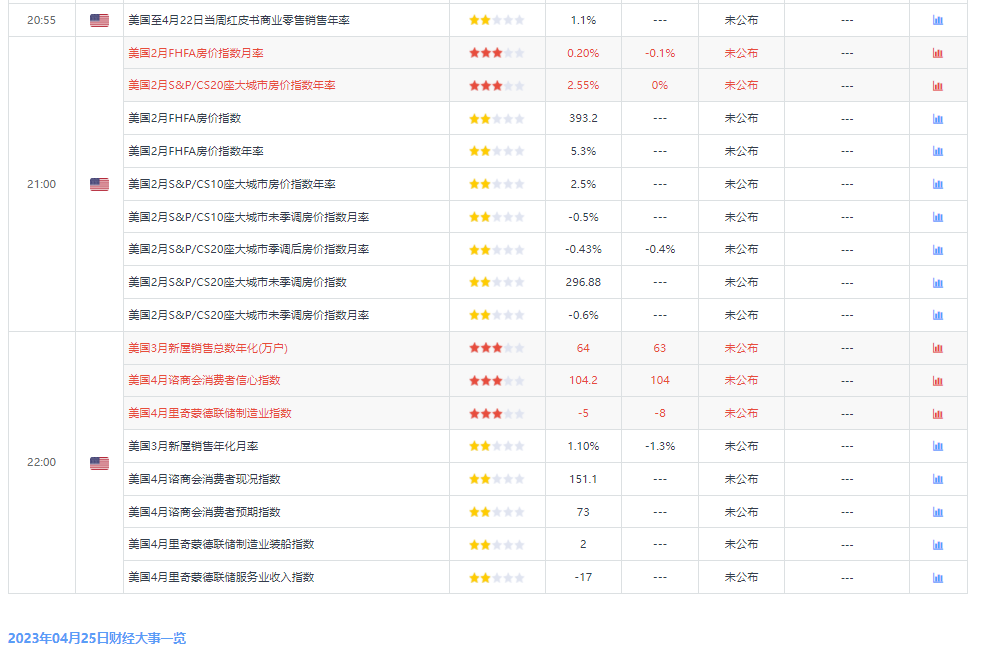This screenshot has height=648, width=1007.
Task: Click forecast value -1.3%
Action: coord(660,446)
